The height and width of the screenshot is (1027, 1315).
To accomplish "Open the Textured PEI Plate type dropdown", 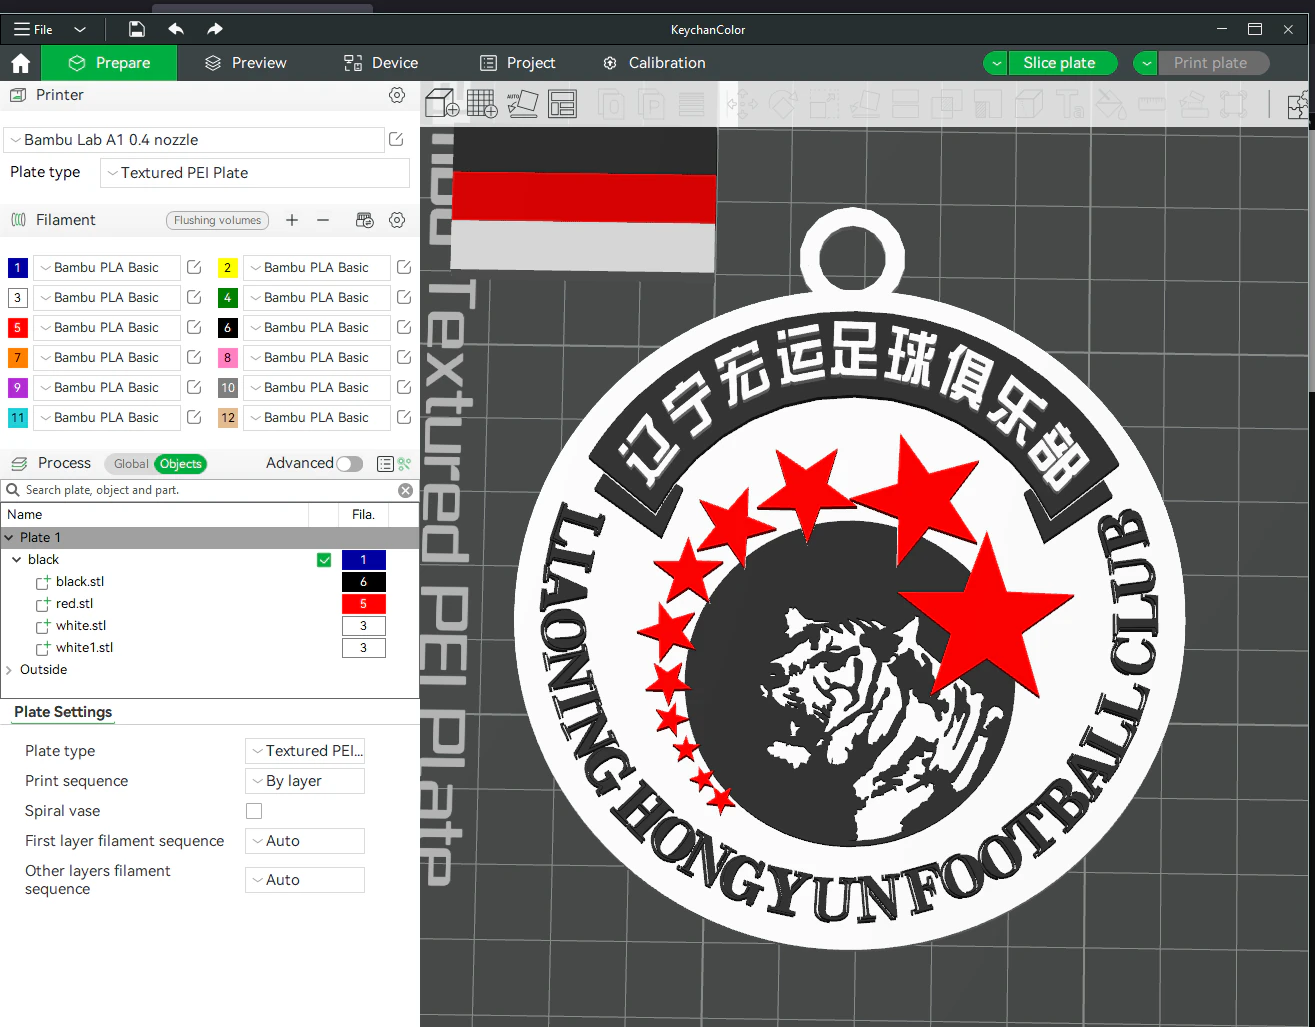I will click(255, 173).
